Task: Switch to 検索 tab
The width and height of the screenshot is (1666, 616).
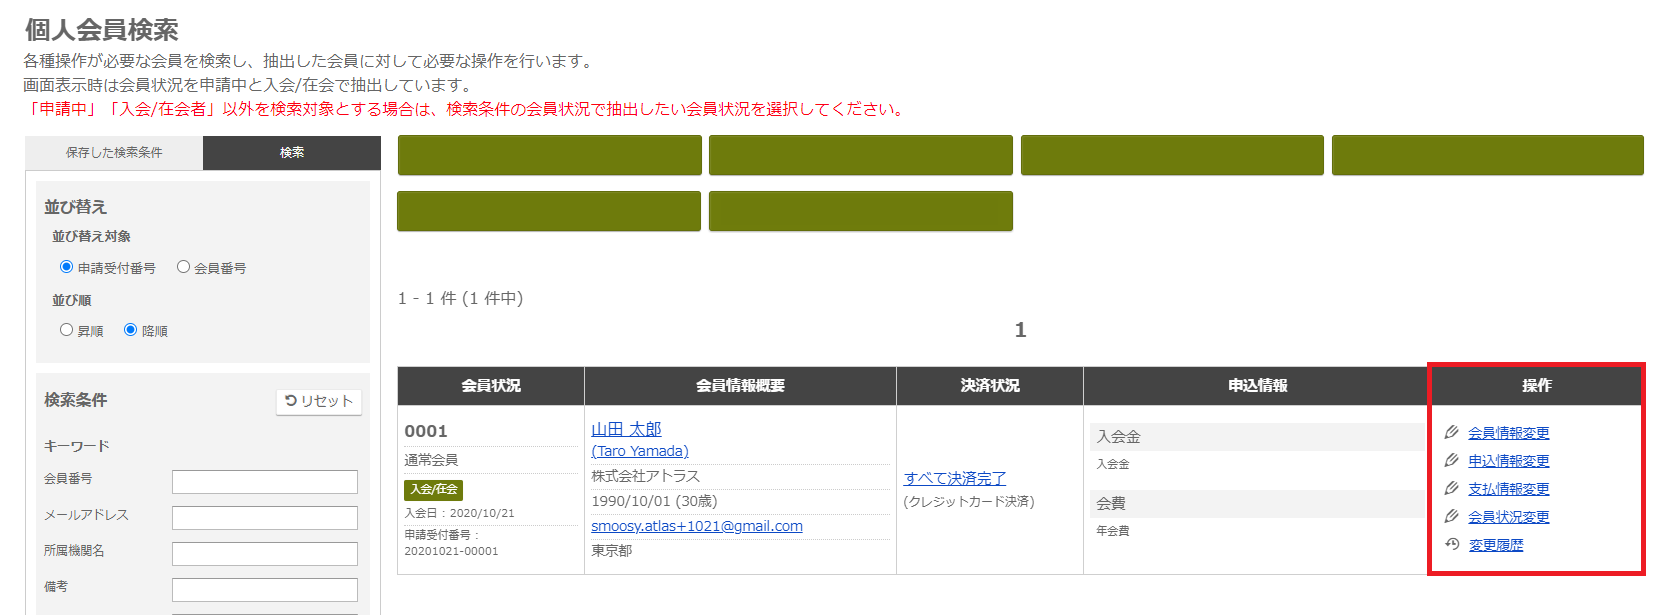Action: pos(292,153)
